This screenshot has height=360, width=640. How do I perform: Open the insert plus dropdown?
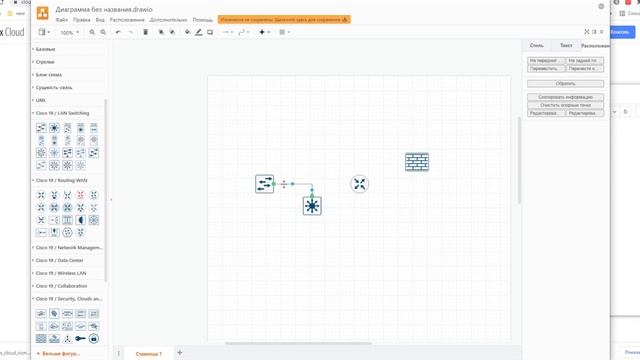click(x=264, y=32)
